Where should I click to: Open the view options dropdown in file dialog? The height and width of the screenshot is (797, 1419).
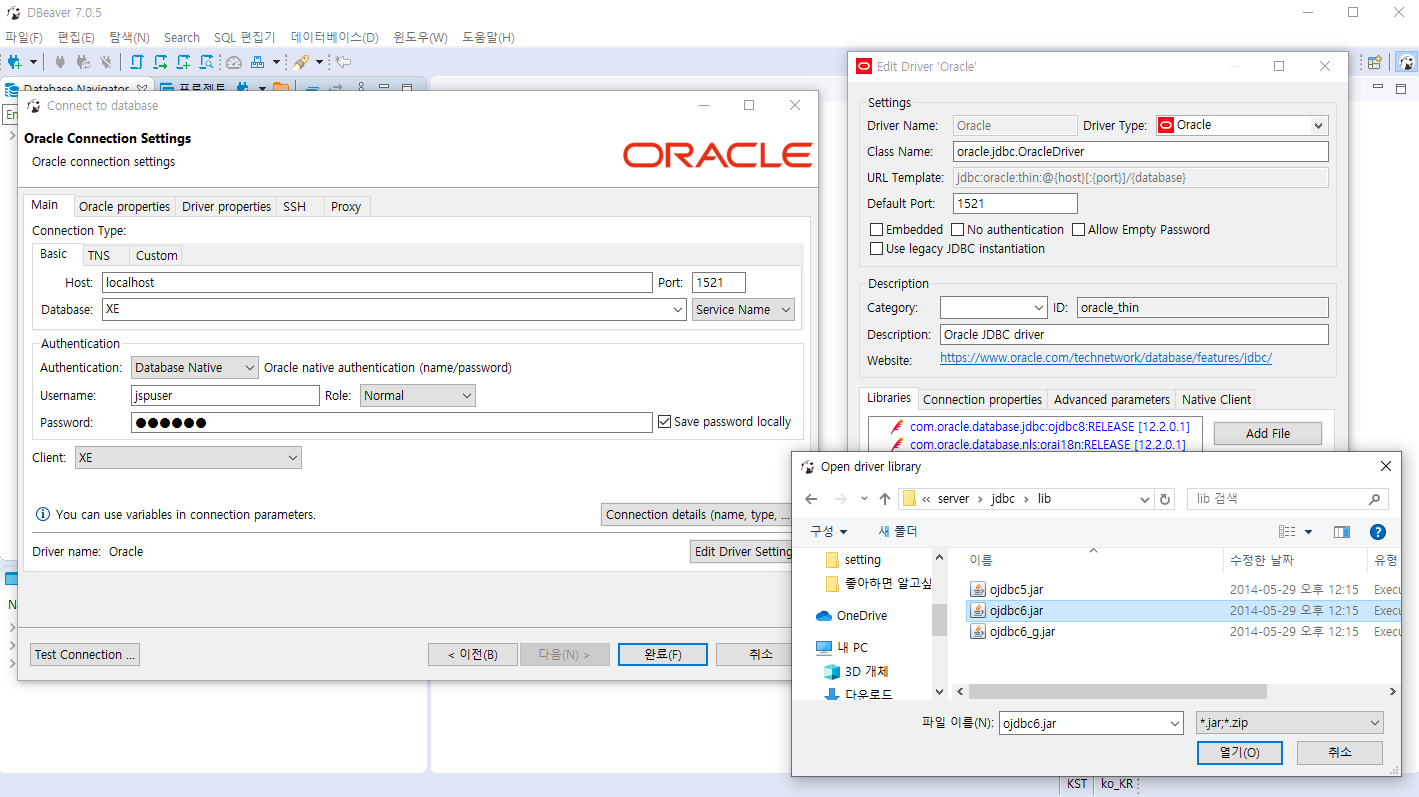1308,532
